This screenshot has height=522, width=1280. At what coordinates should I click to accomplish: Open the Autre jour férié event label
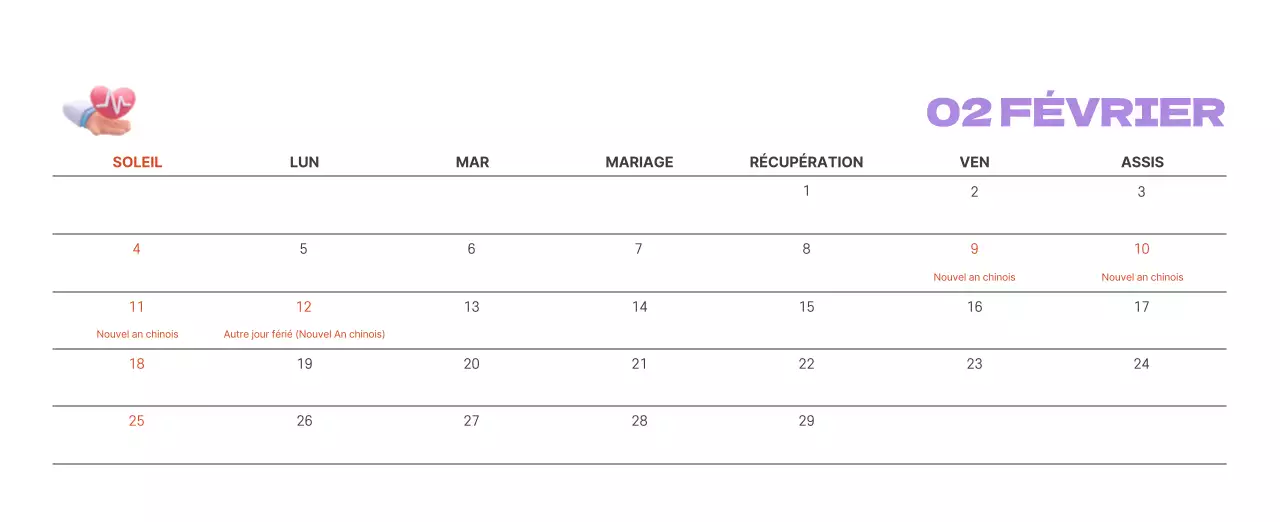click(x=304, y=334)
